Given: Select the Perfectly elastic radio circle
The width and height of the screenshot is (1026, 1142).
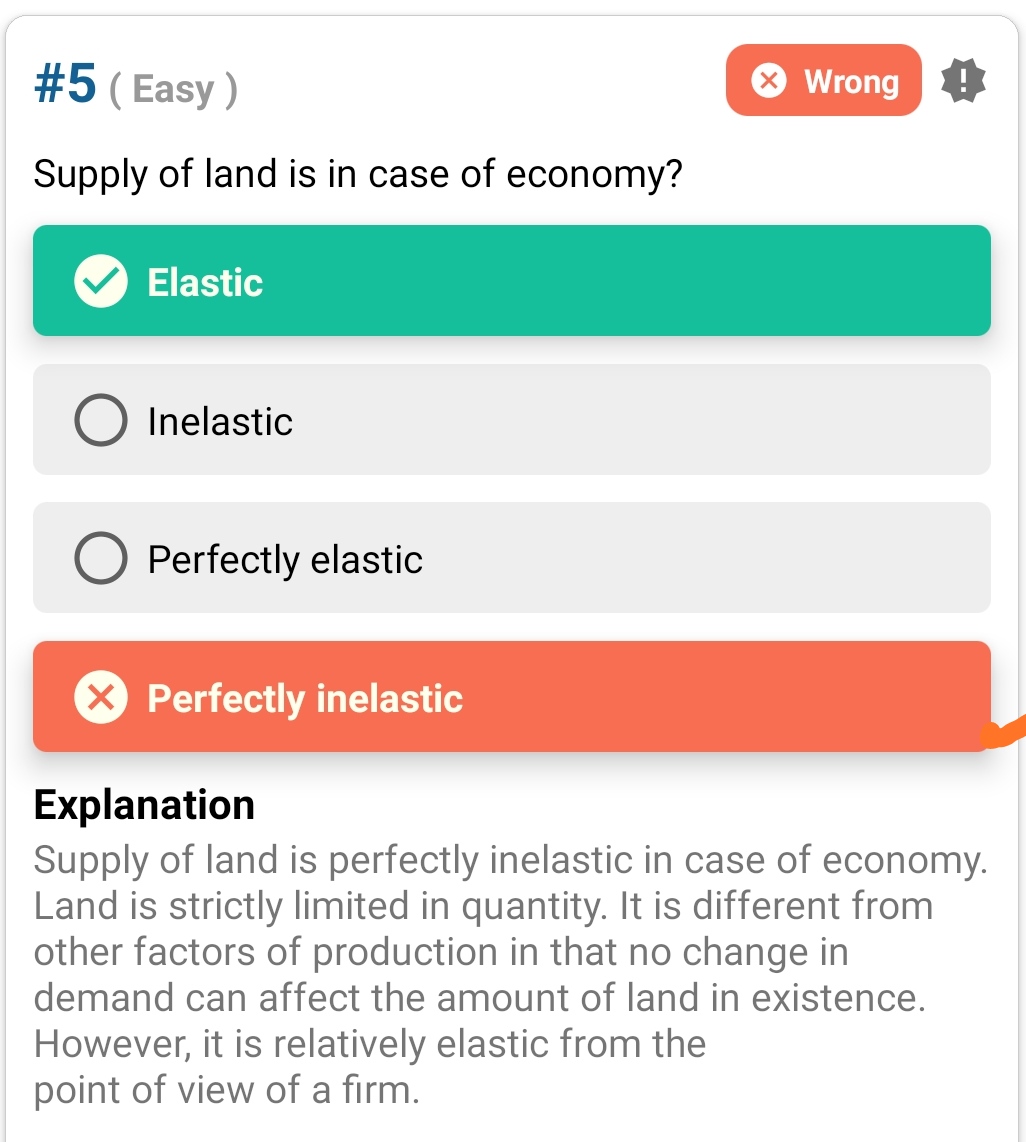Looking at the screenshot, I should tap(100, 559).
